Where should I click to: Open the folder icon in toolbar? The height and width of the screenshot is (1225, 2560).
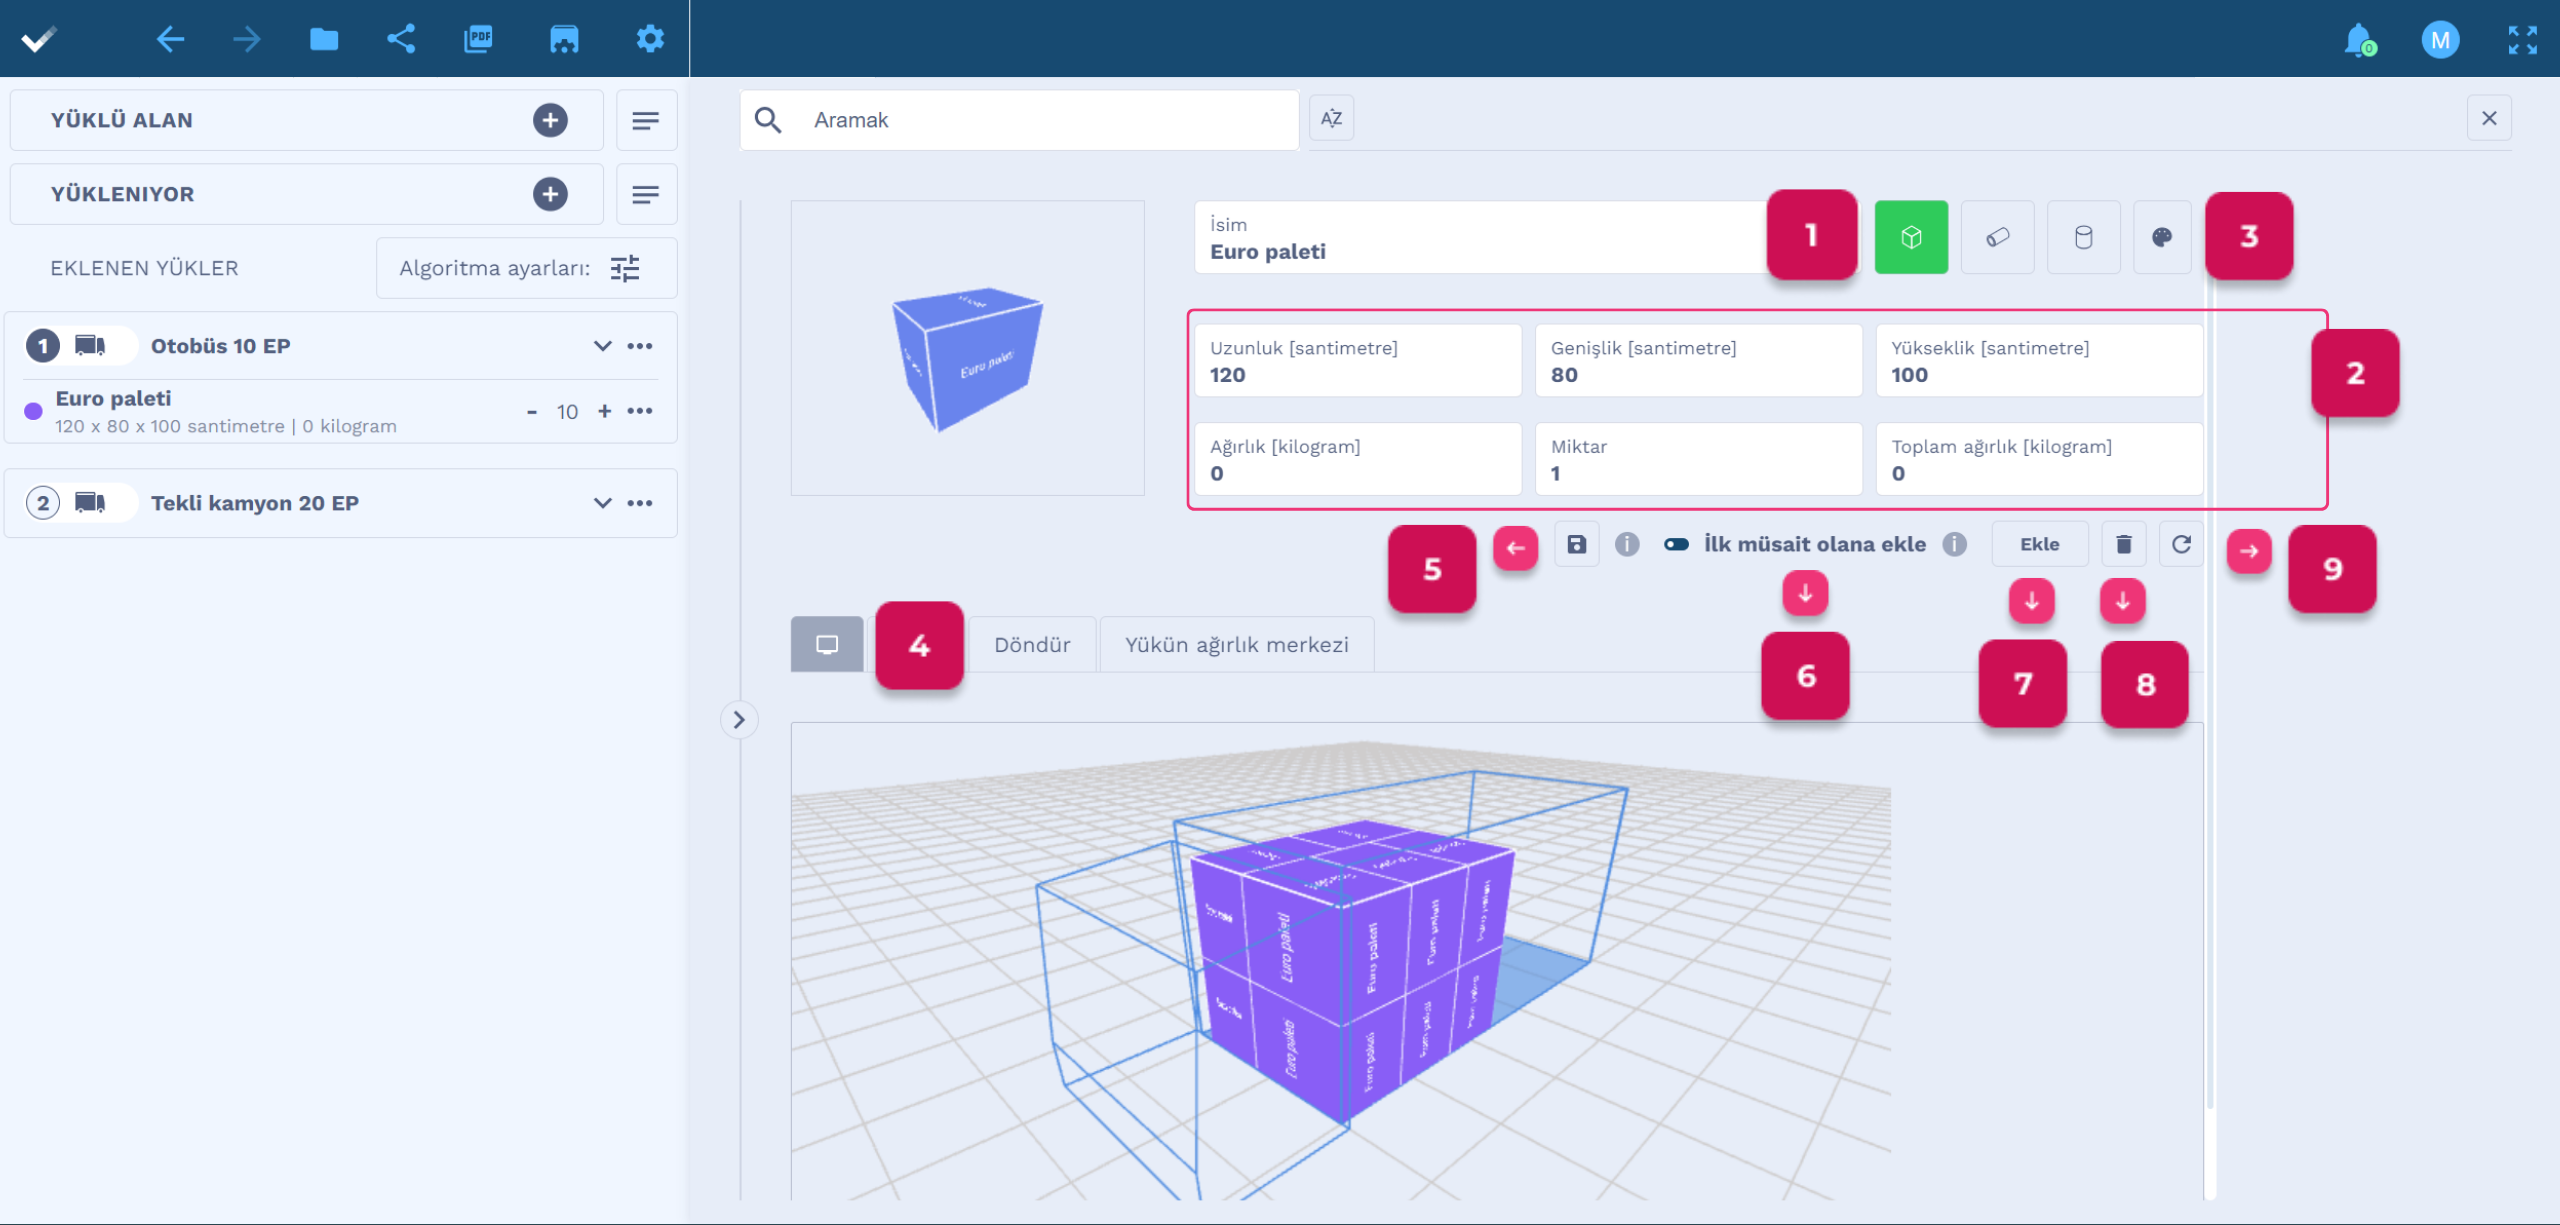click(x=324, y=39)
